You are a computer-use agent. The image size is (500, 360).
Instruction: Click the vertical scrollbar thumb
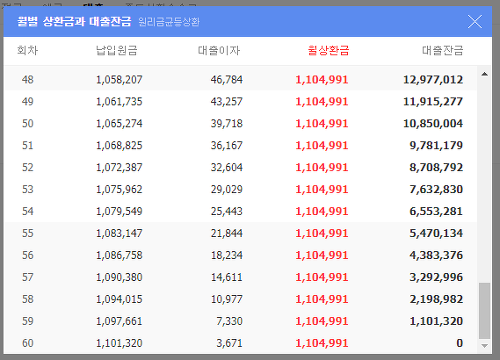point(485,311)
